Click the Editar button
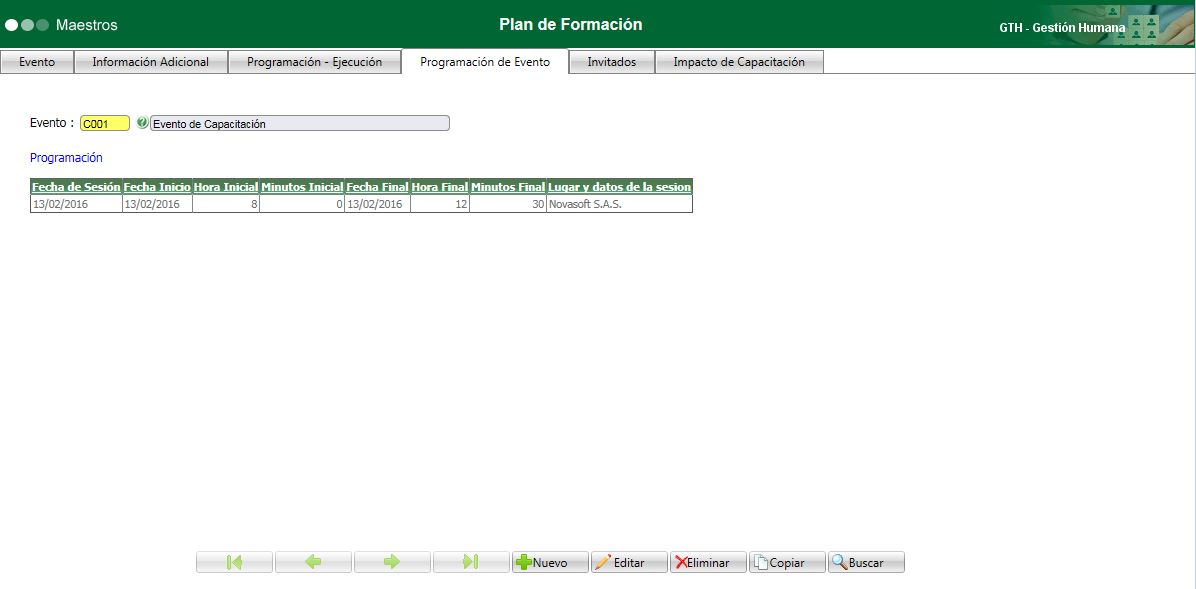 (x=629, y=562)
